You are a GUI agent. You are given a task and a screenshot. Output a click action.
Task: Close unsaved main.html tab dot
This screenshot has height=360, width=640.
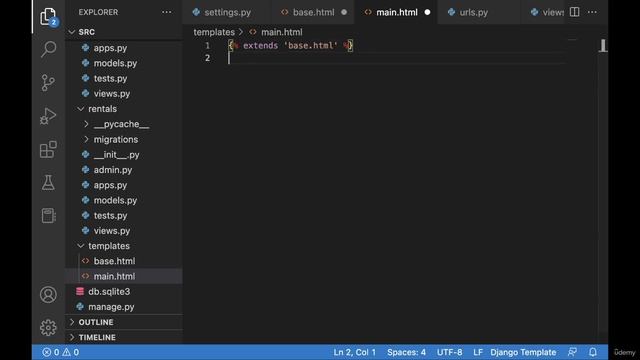[x=427, y=12]
